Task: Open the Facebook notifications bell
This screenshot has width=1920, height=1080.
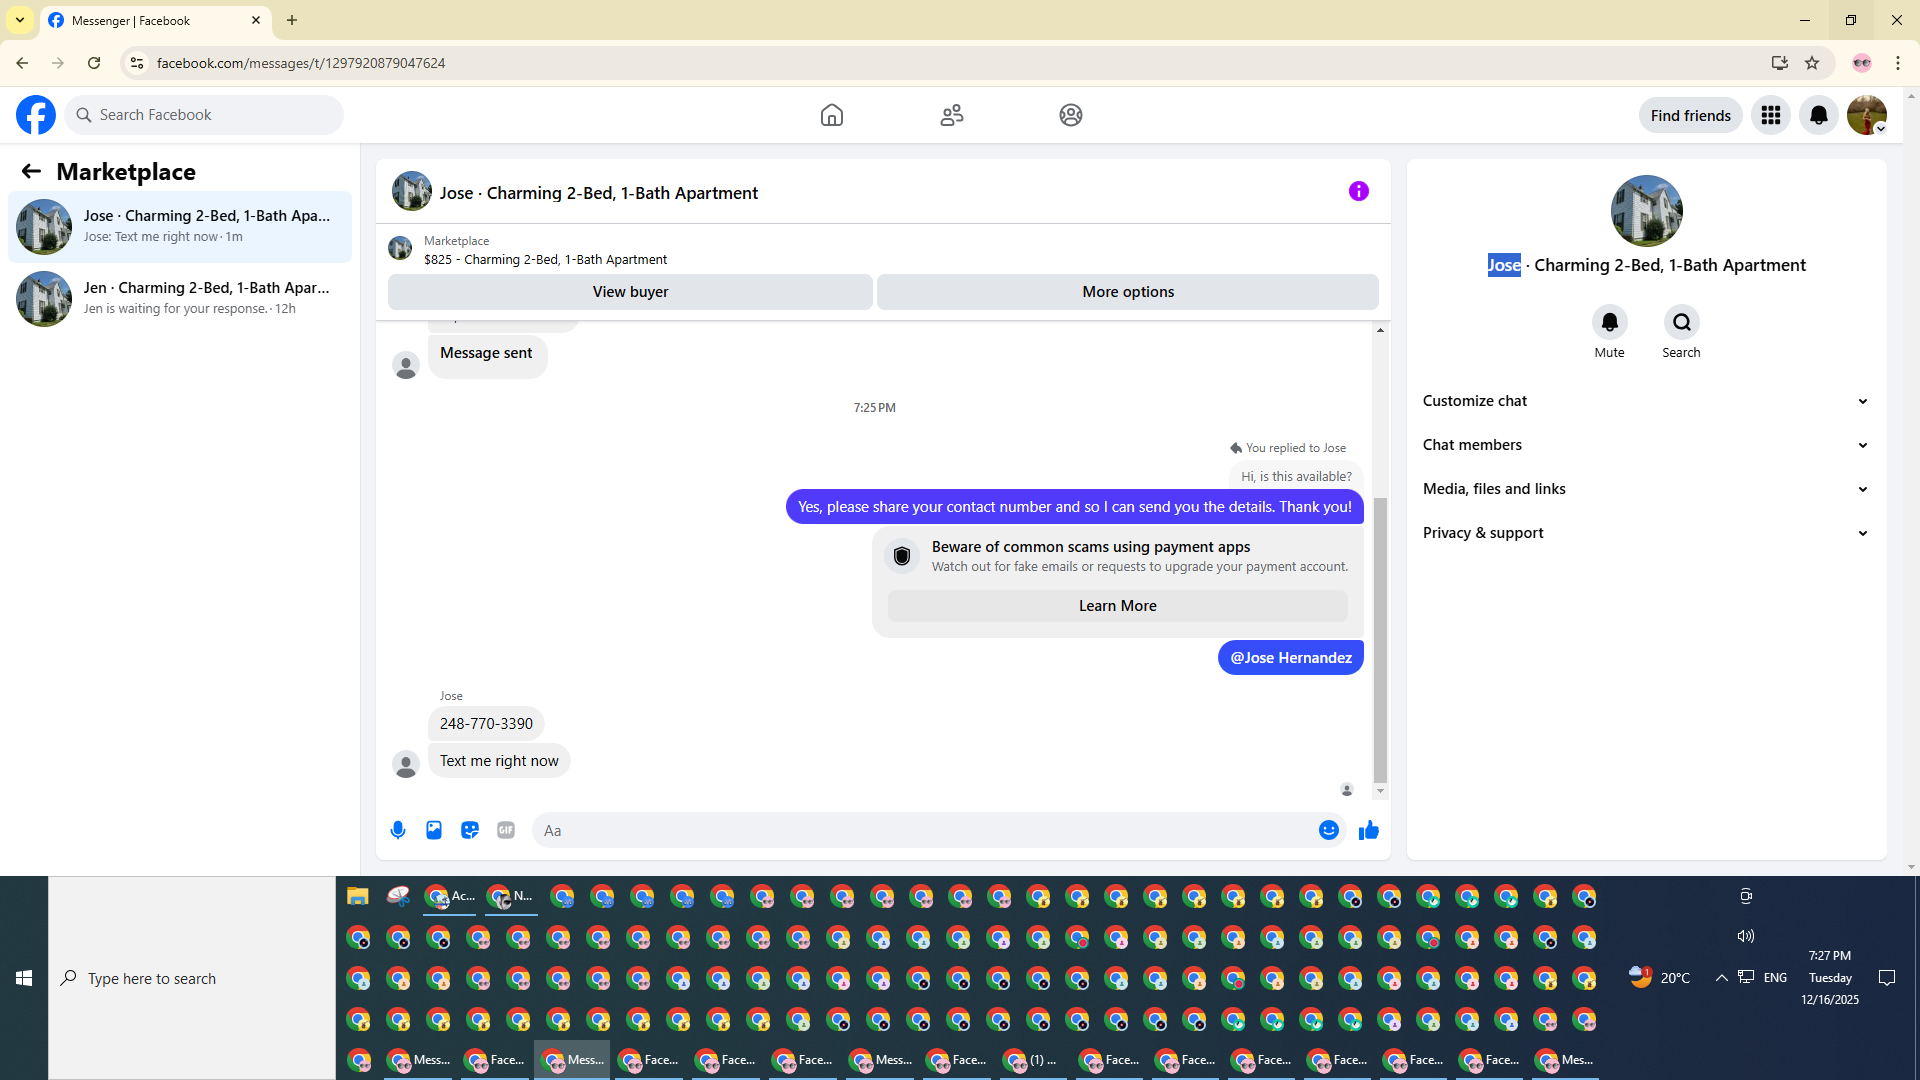Action: click(1819, 115)
